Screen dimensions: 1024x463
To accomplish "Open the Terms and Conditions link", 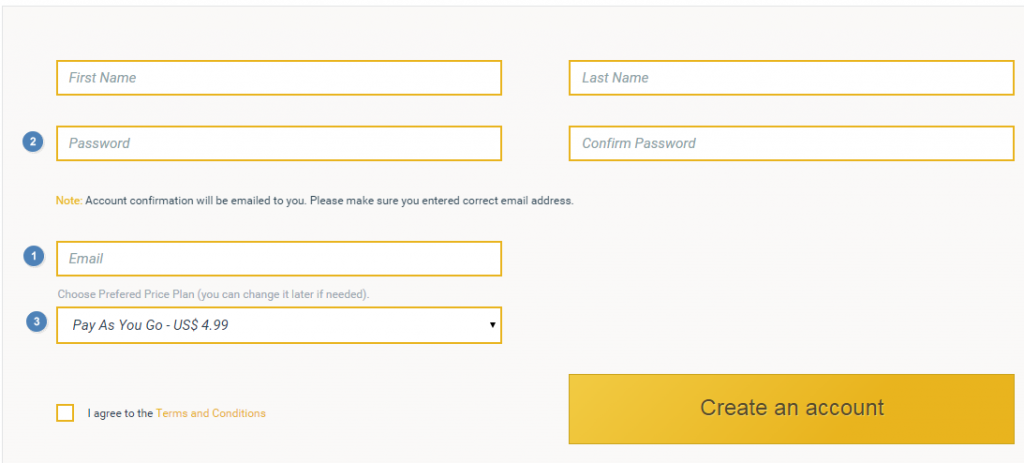I will click(211, 413).
